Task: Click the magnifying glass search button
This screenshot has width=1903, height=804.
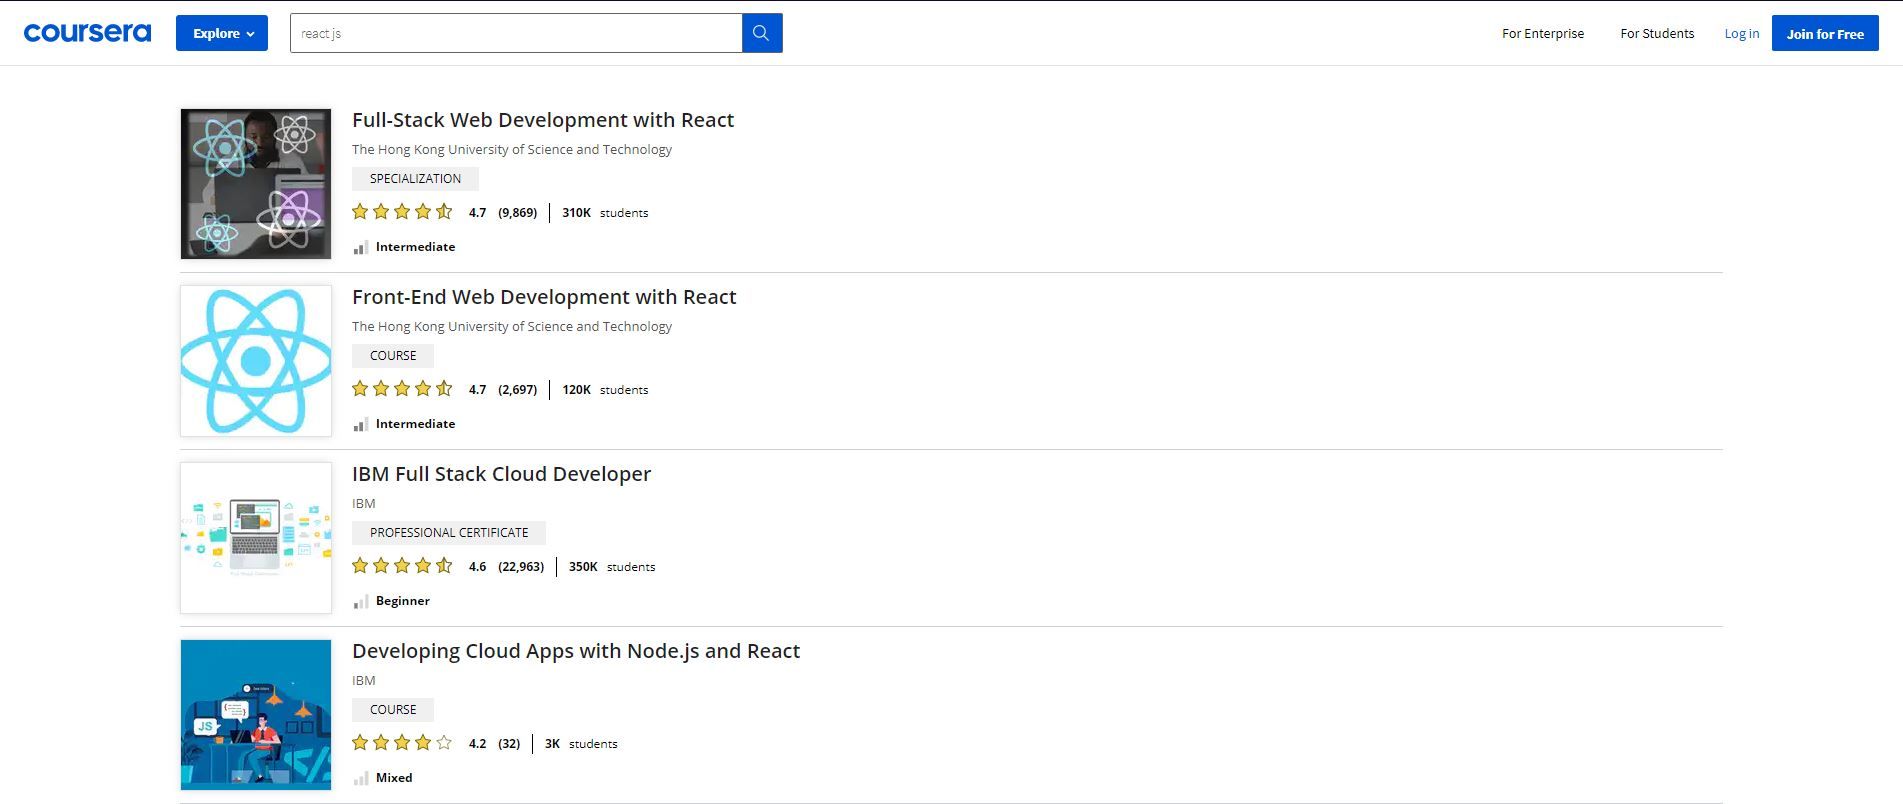Action: tap(762, 33)
